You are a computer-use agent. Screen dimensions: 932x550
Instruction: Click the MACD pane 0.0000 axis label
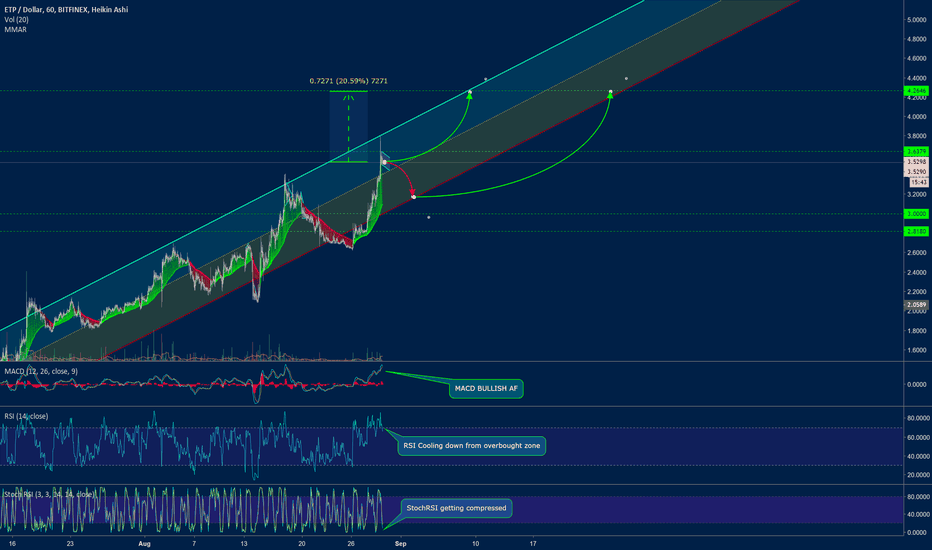point(917,384)
